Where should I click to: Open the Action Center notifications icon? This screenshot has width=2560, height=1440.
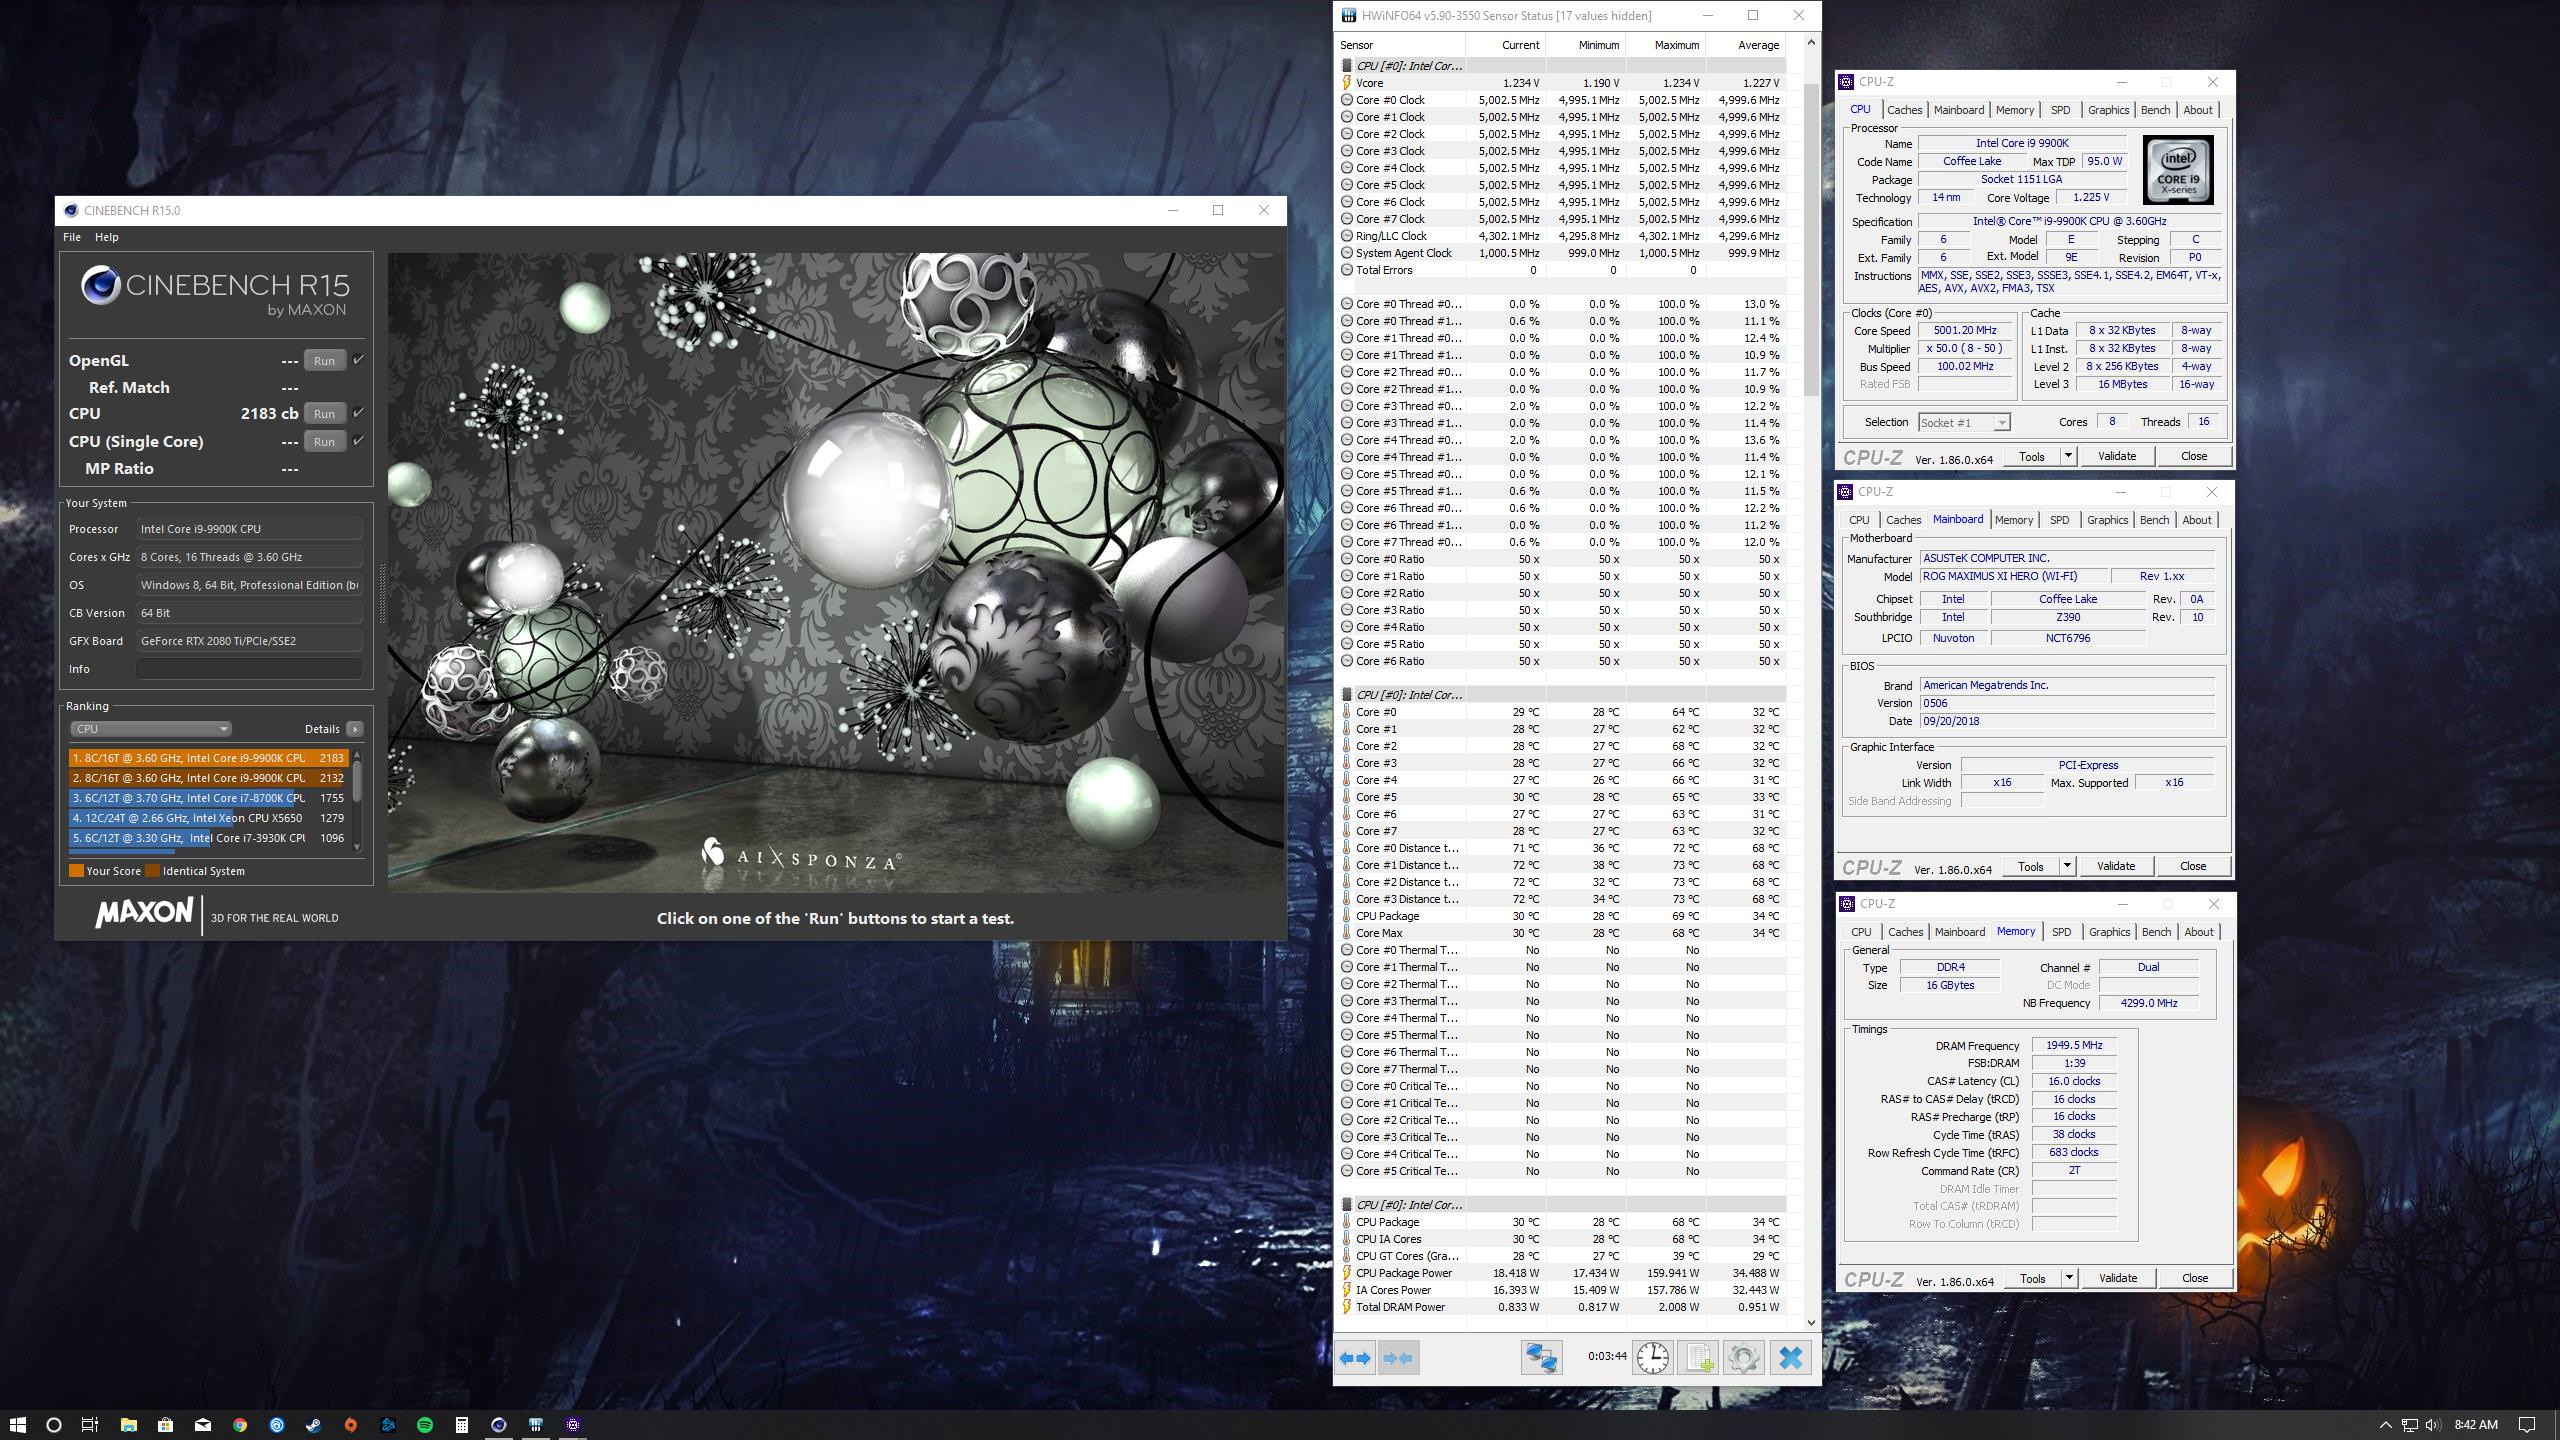[x=2527, y=1425]
